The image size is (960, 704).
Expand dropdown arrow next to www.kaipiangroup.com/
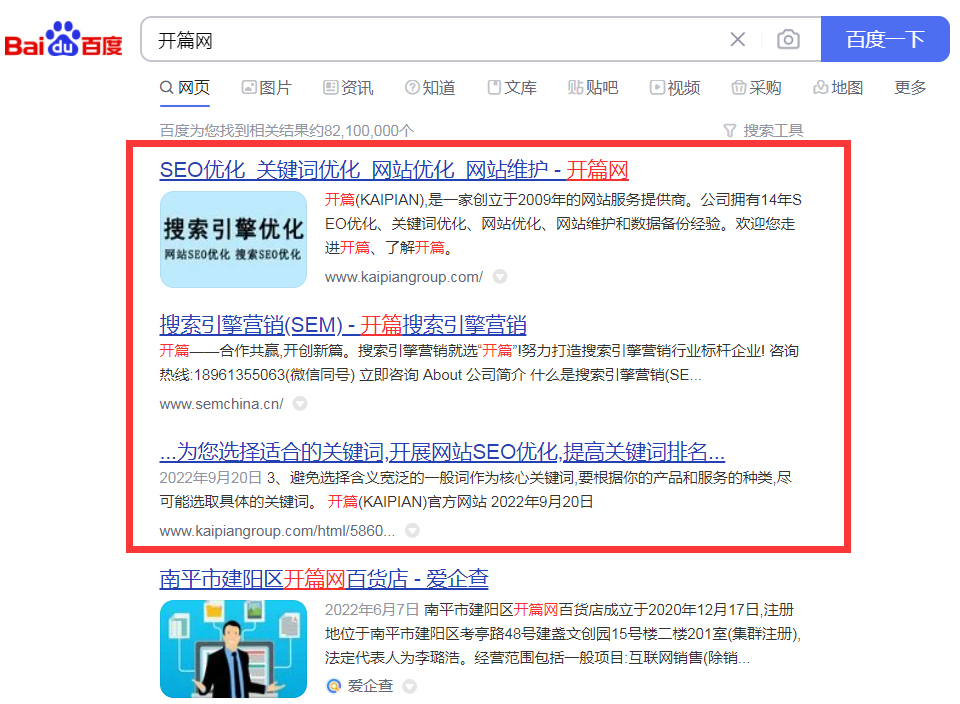[500, 277]
